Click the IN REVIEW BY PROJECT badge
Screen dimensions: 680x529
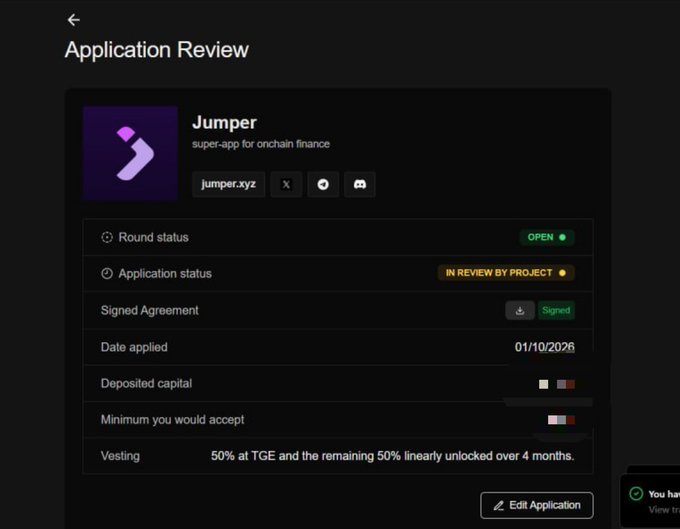tap(506, 273)
